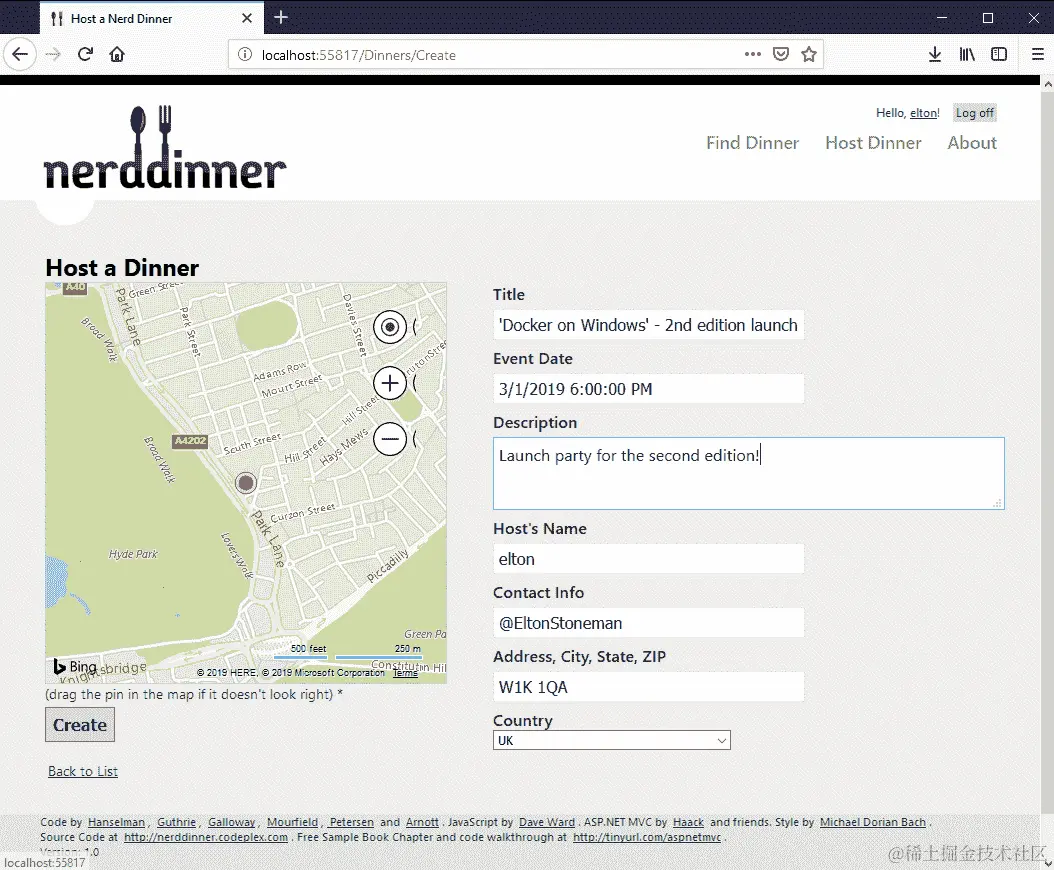Viewport: 1054px width, 870px height.
Task: Click the page scrollbar up arrow
Action: (x=1047, y=84)
